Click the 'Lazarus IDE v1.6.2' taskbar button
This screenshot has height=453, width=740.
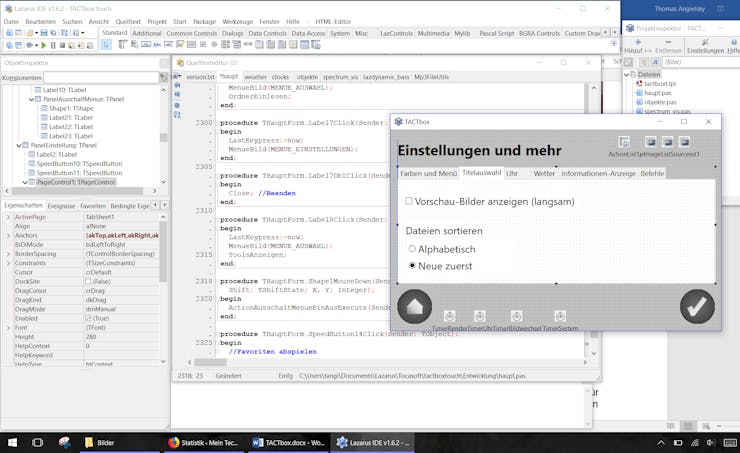tap(373, 443)
